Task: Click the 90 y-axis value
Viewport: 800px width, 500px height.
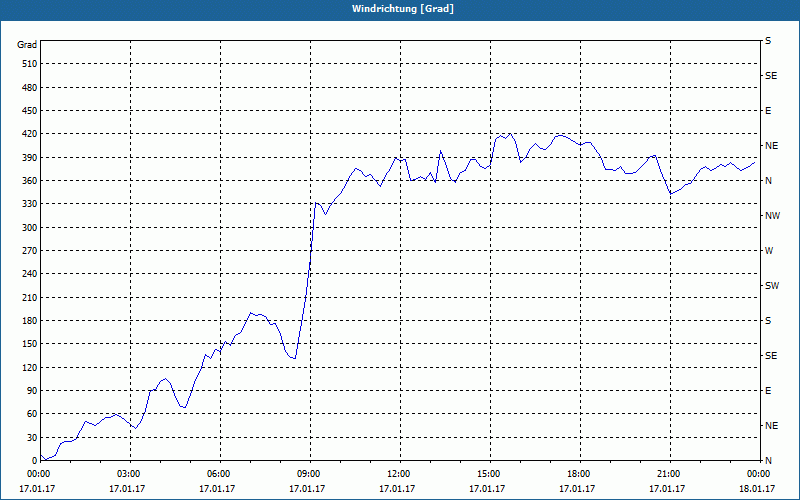Action: pyautogui.click(x=32, y=391)
